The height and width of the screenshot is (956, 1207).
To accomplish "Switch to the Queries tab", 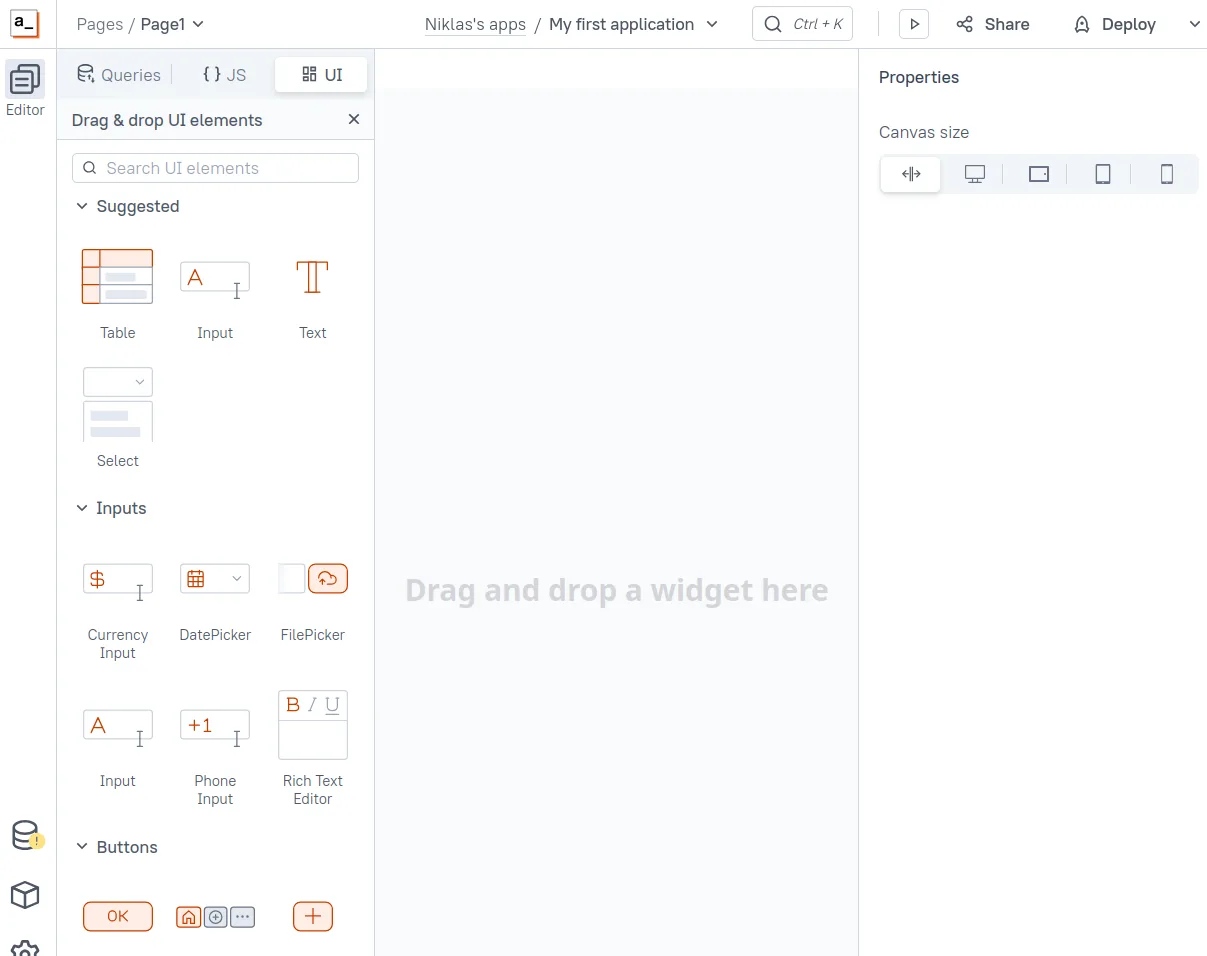I will 119,75.
